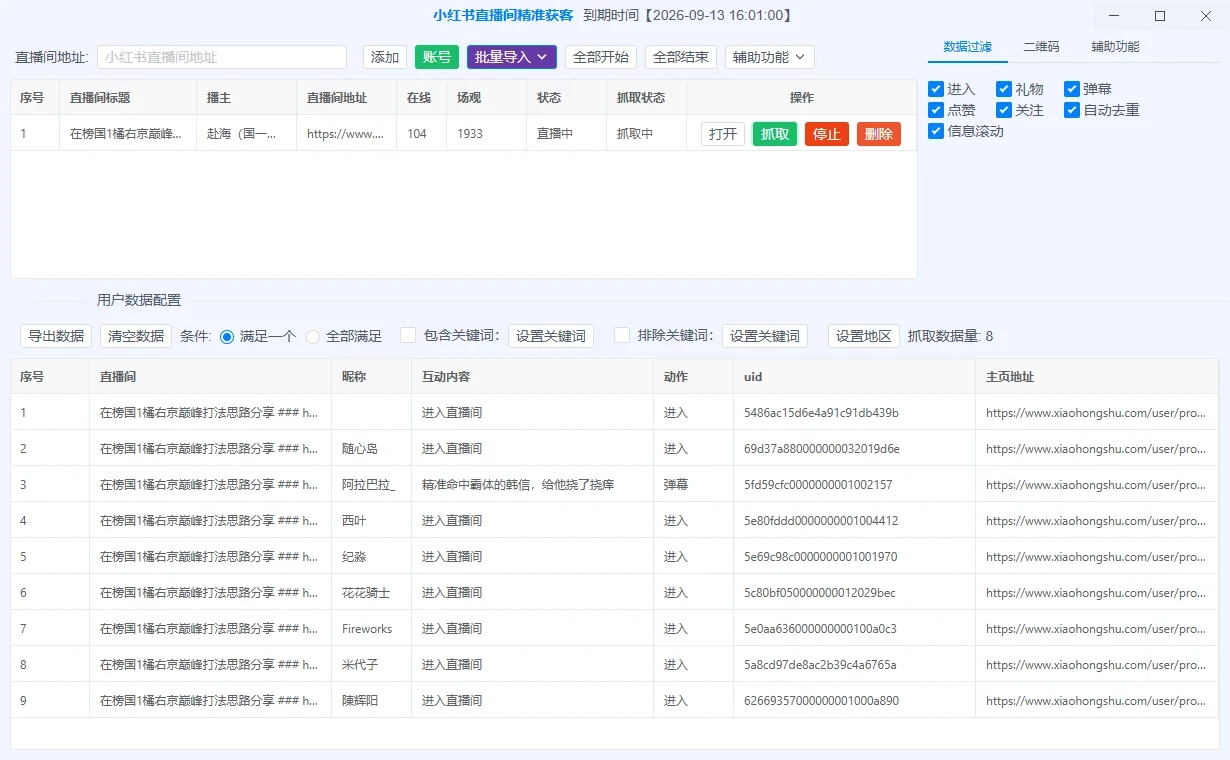The height and width of the screenshot is (760, 1230).
Task: Toggle the 礼物 checkbox
Action: 1004,89
